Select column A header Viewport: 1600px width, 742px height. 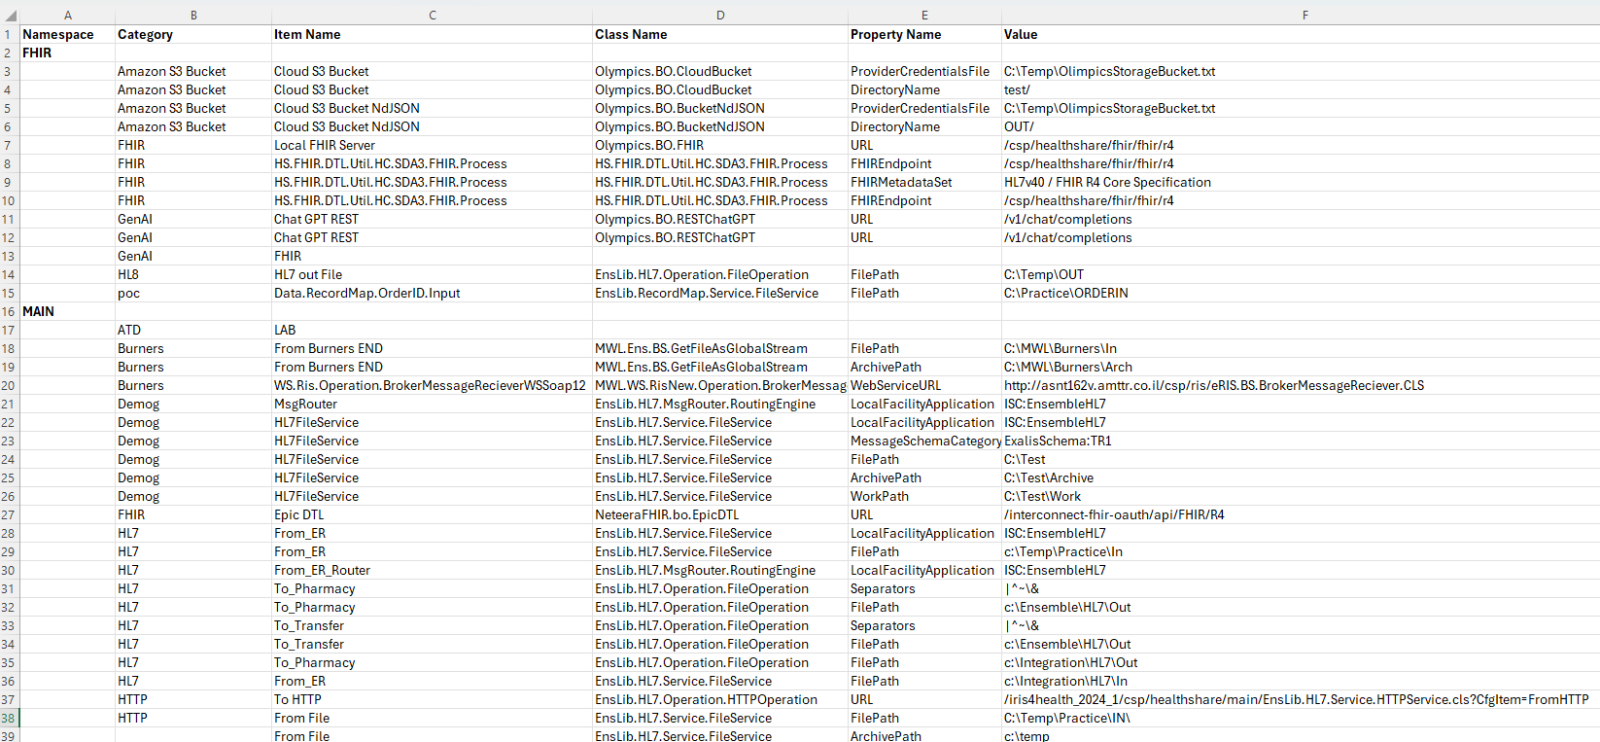click(67, 15)
